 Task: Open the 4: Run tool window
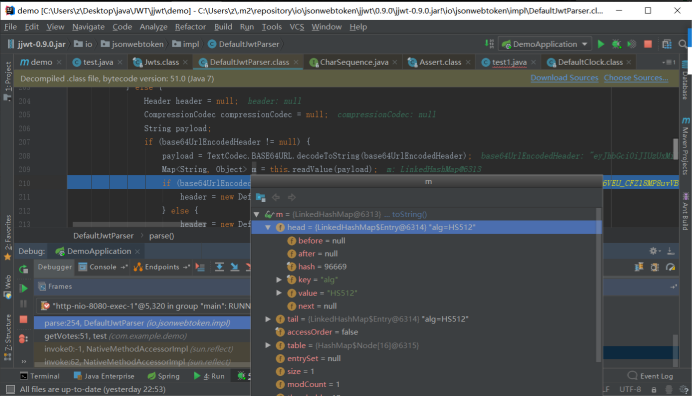[x=209, y=376]
